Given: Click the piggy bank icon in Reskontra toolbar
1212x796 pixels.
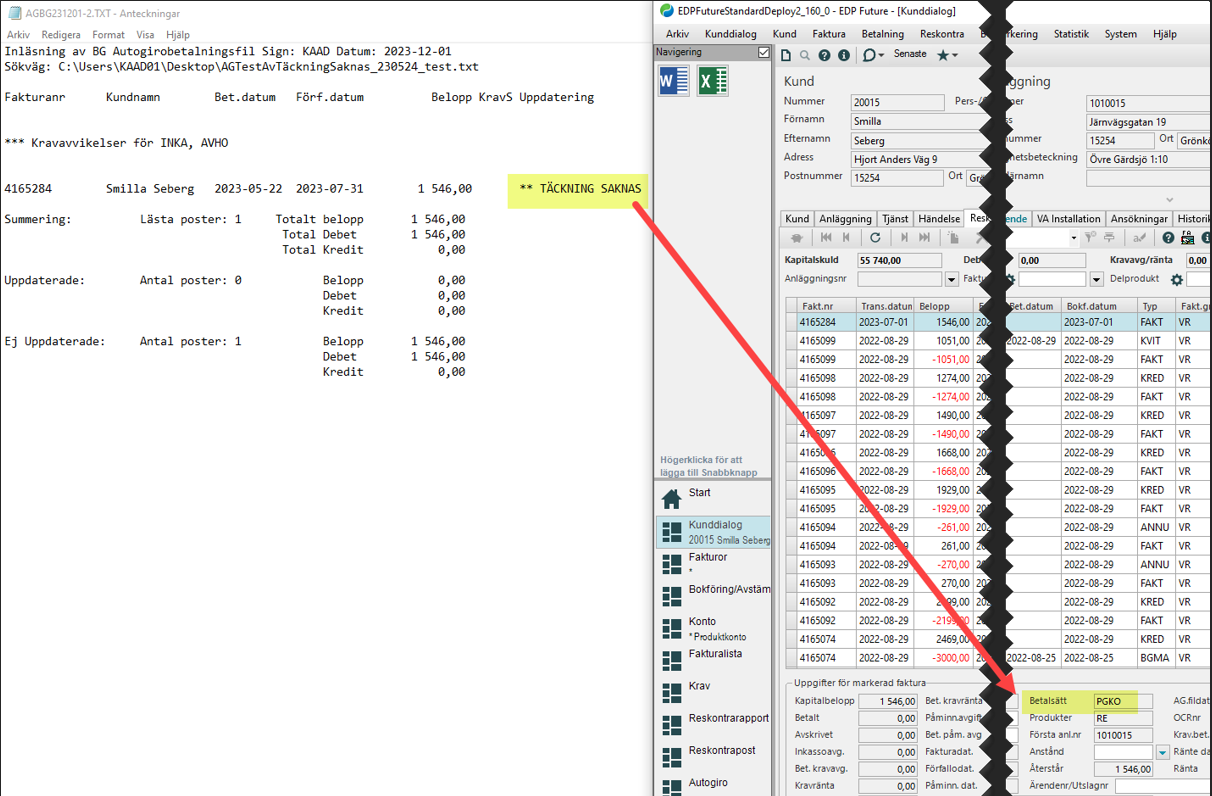Looking at the screenshot, I should [x=797, y=238].
